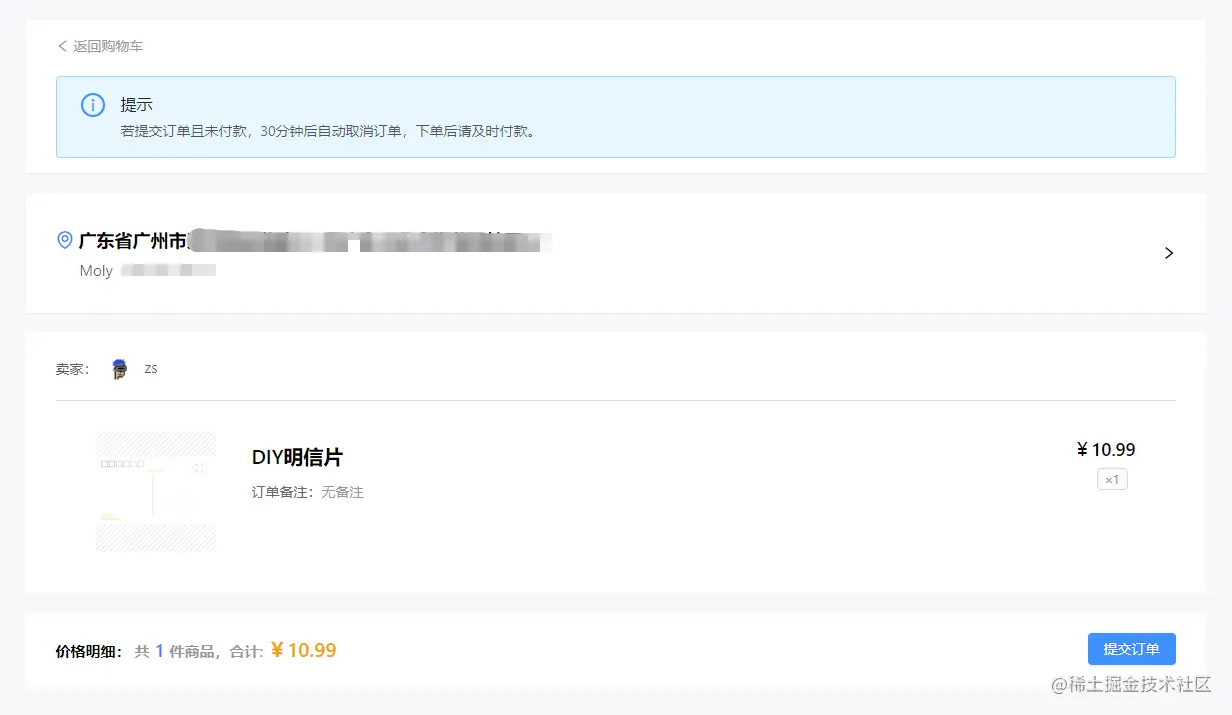
Task: Click the DIY明信片 product title
Action: (297, 457)
